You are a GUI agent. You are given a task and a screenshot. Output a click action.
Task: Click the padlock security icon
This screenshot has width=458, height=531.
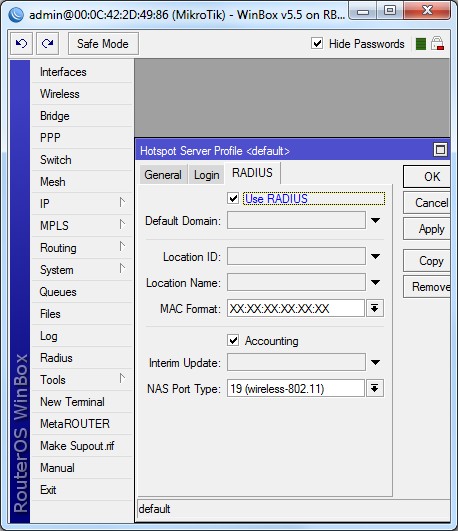click(437, 44)
